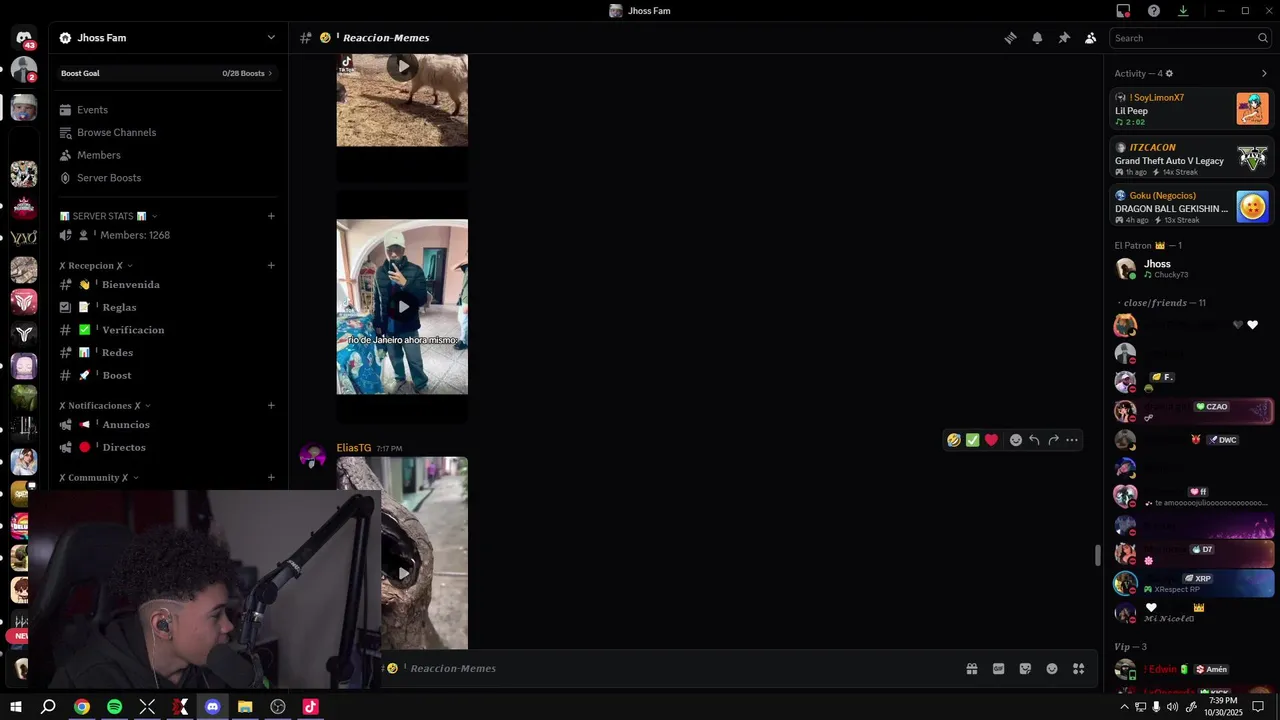Add channel to Notificaciones category
1280x720 pixels.
pos(271,406)
